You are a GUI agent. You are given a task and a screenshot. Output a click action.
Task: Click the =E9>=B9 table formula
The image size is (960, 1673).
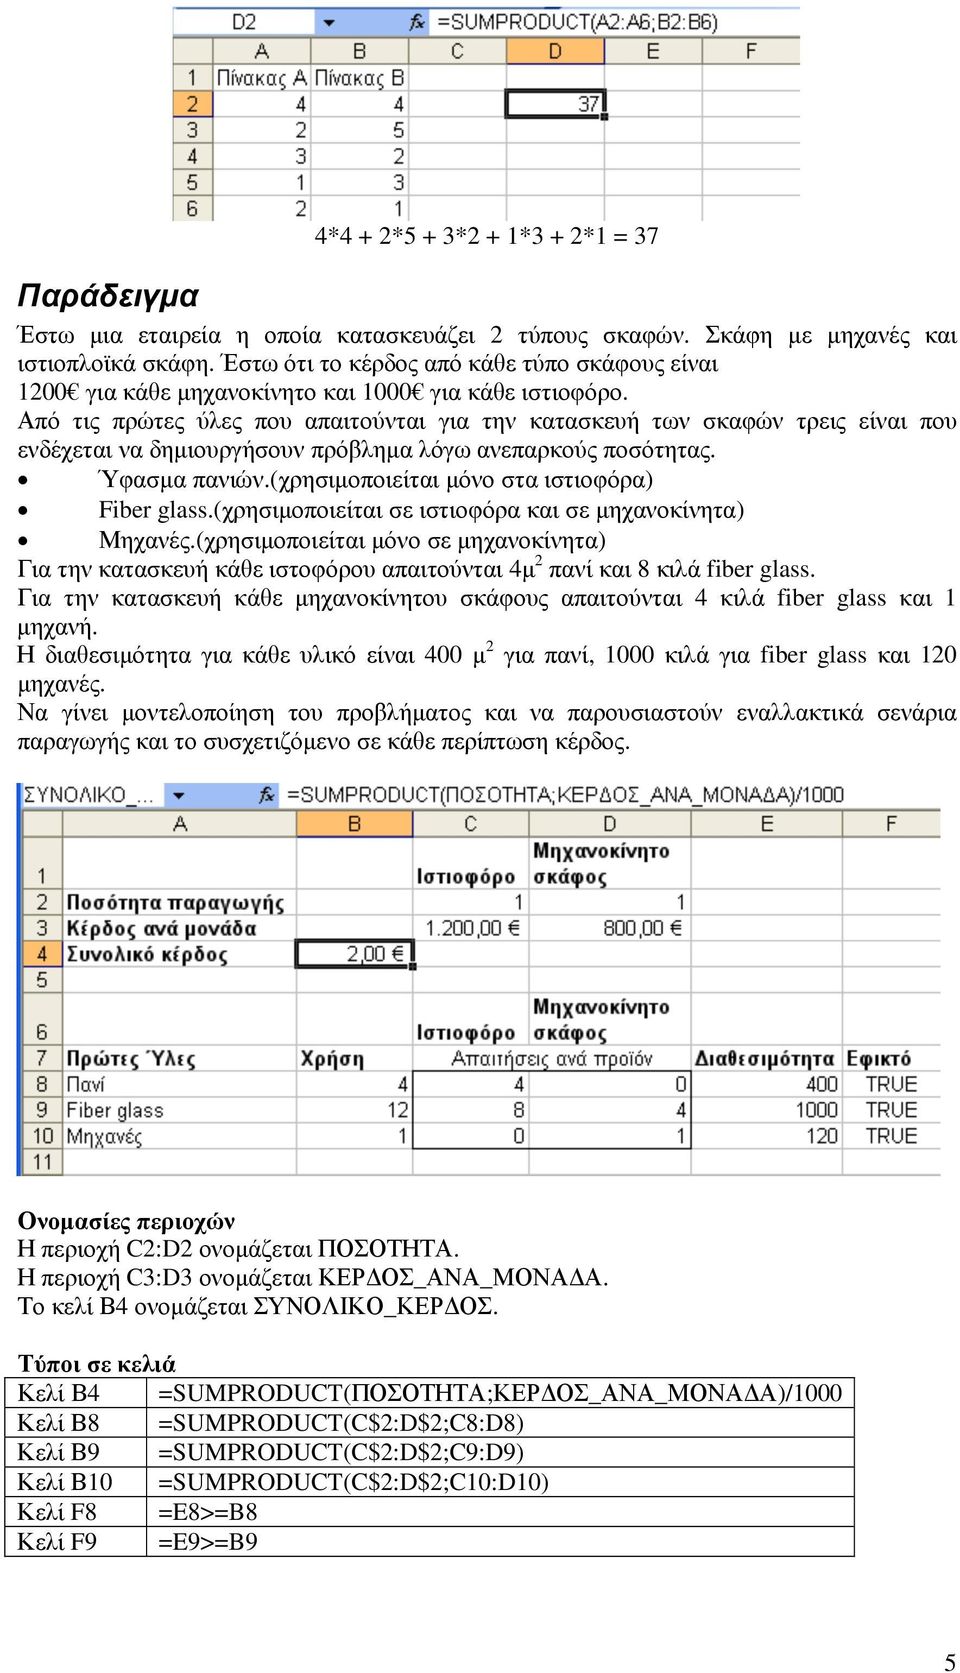(208, 1541)
